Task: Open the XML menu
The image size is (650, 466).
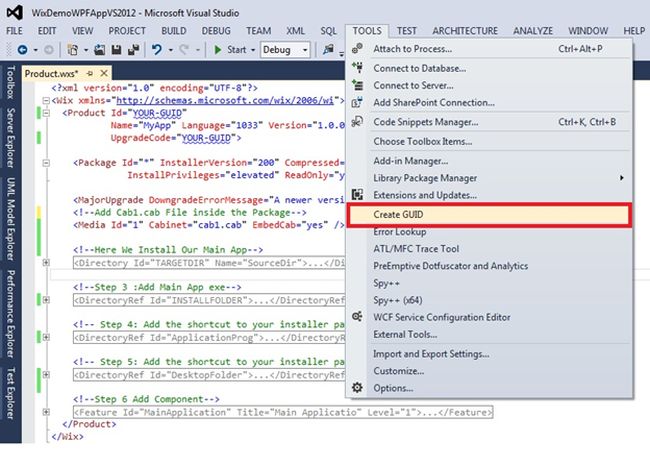Action: pyautogui.click(x=295, y=31)
